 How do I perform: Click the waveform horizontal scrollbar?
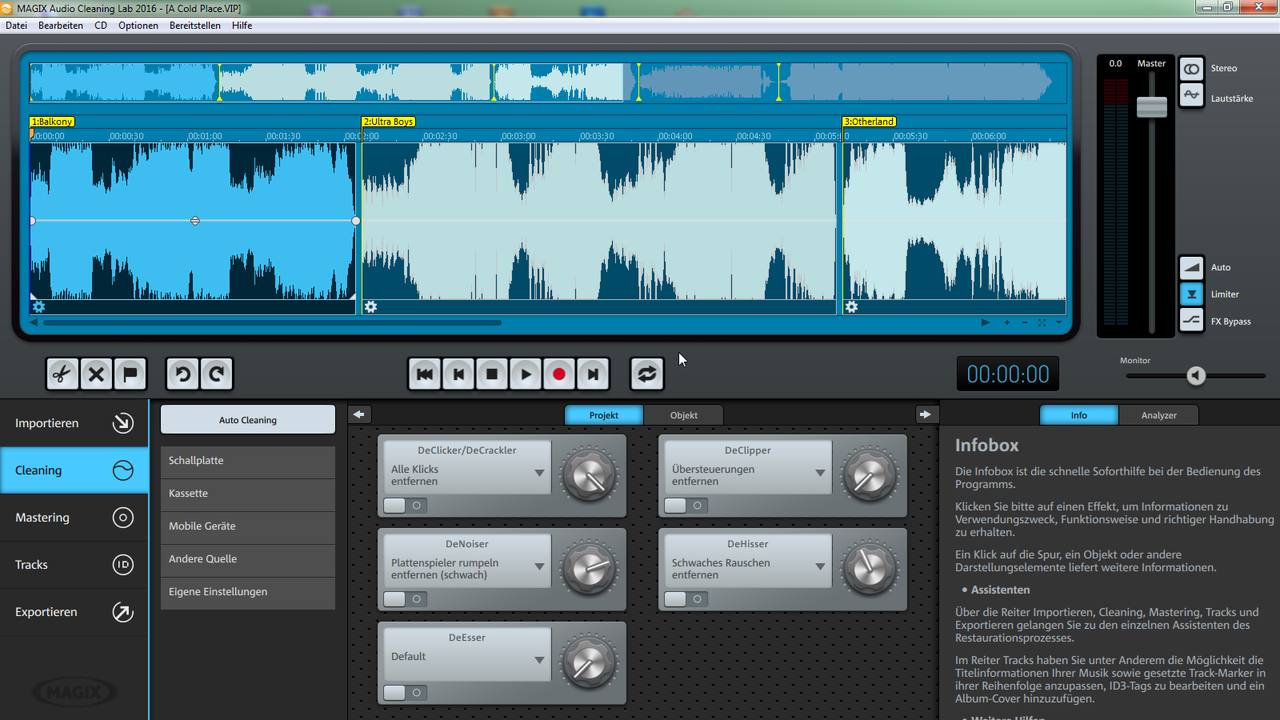pyautogui.click(x=271, y=323)
